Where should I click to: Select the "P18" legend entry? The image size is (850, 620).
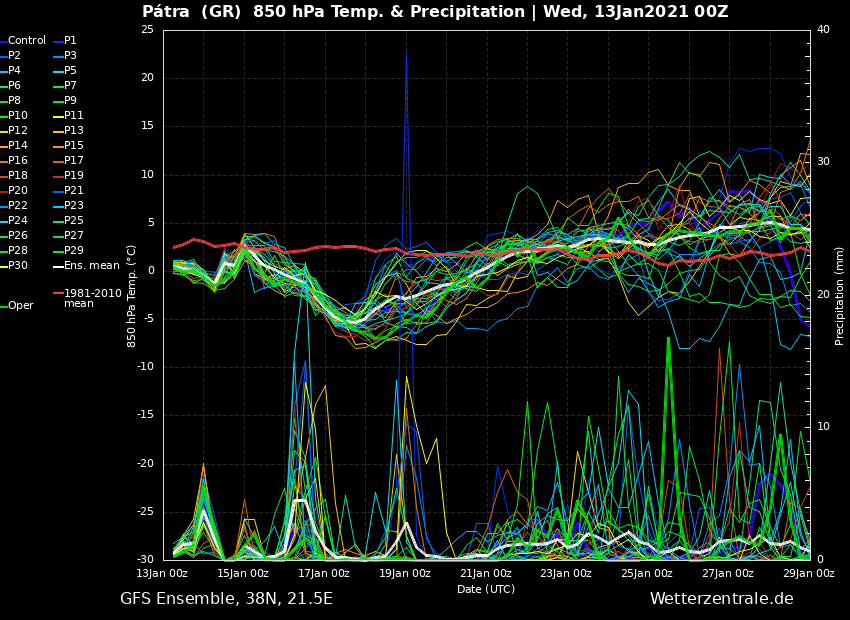coord(14,176)
